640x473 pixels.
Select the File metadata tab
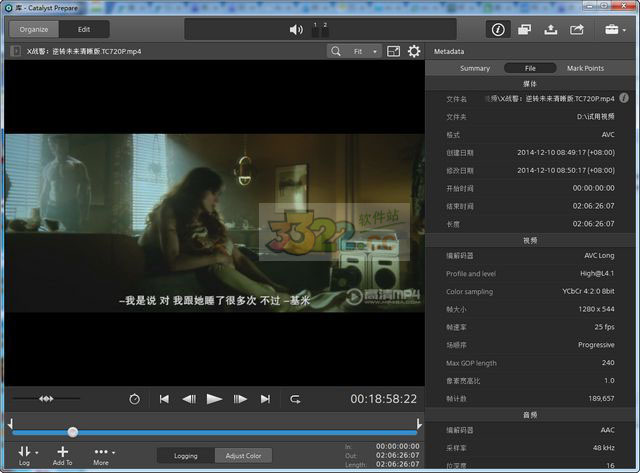(530, 68)
